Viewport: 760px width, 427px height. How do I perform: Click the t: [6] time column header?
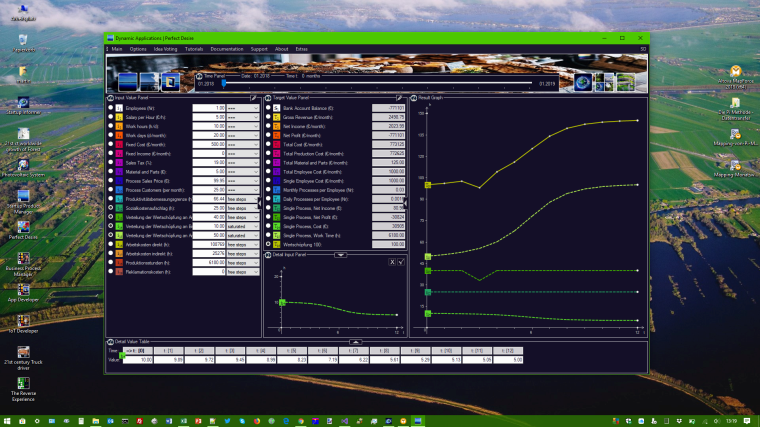pyautogui.click(x=323, y=350)
